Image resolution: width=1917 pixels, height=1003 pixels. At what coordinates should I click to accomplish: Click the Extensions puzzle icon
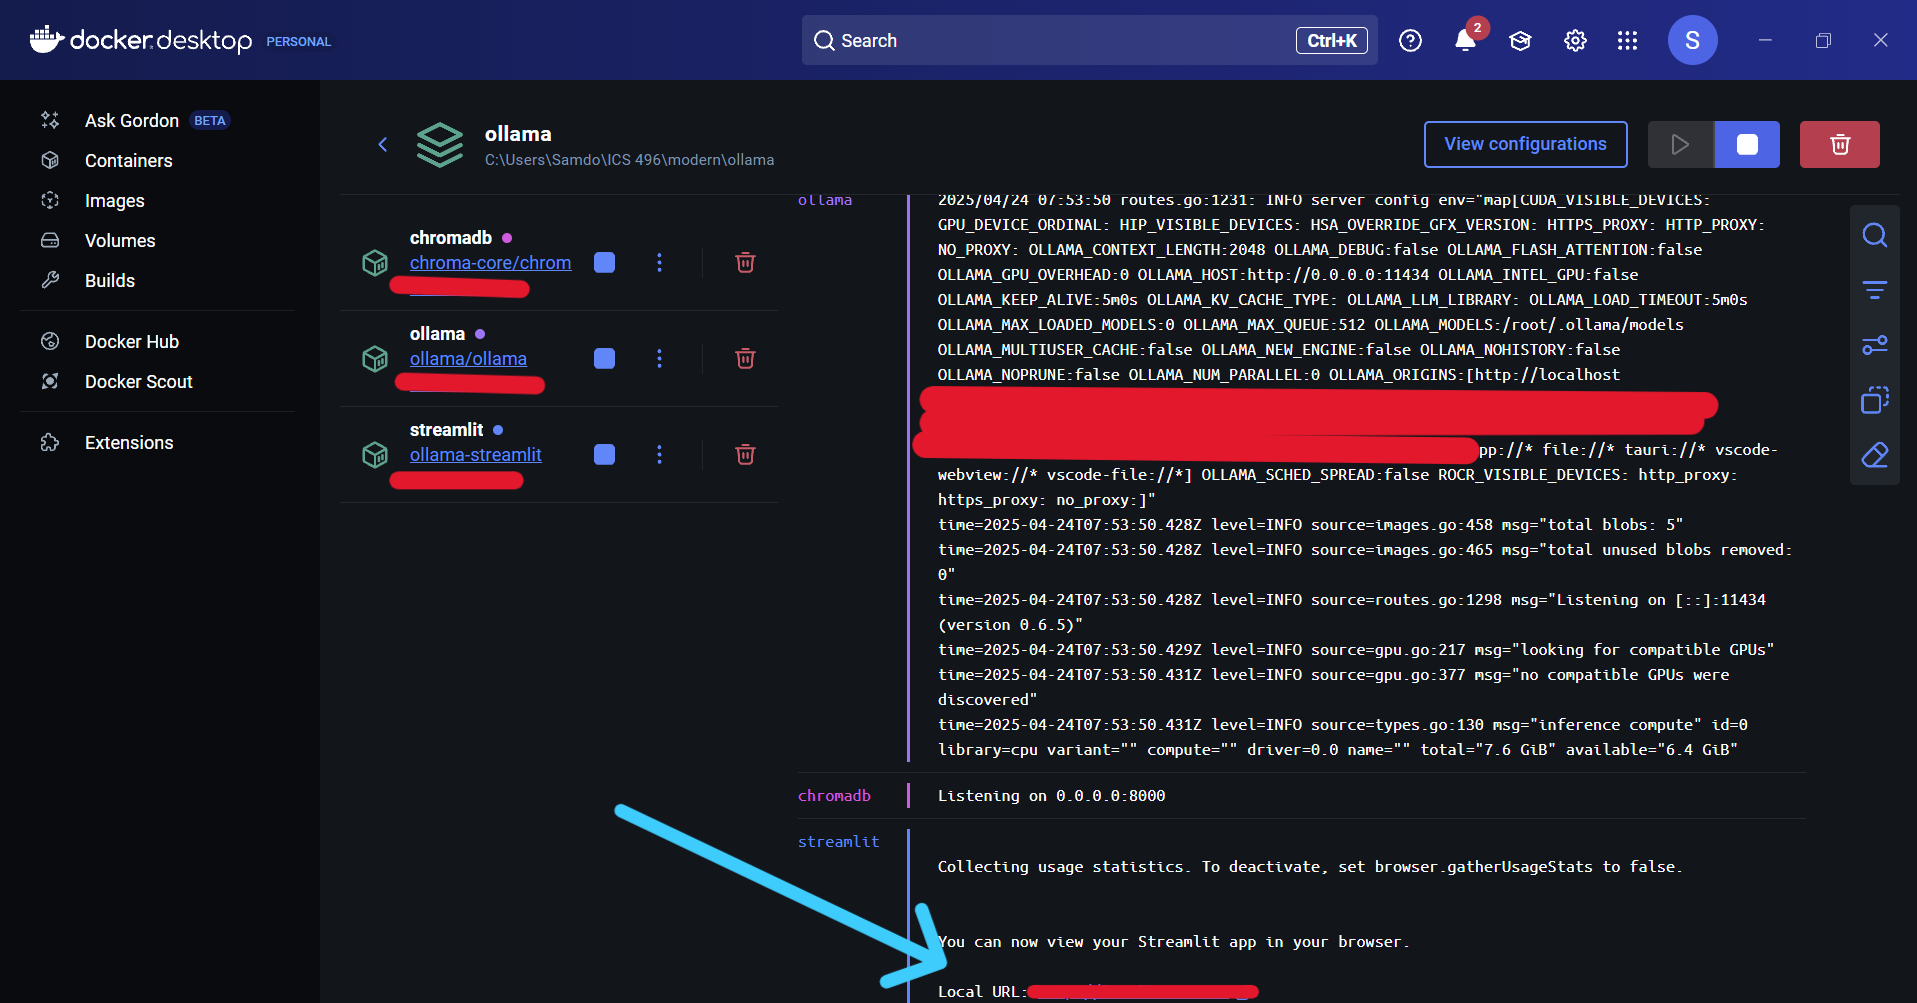50,442
